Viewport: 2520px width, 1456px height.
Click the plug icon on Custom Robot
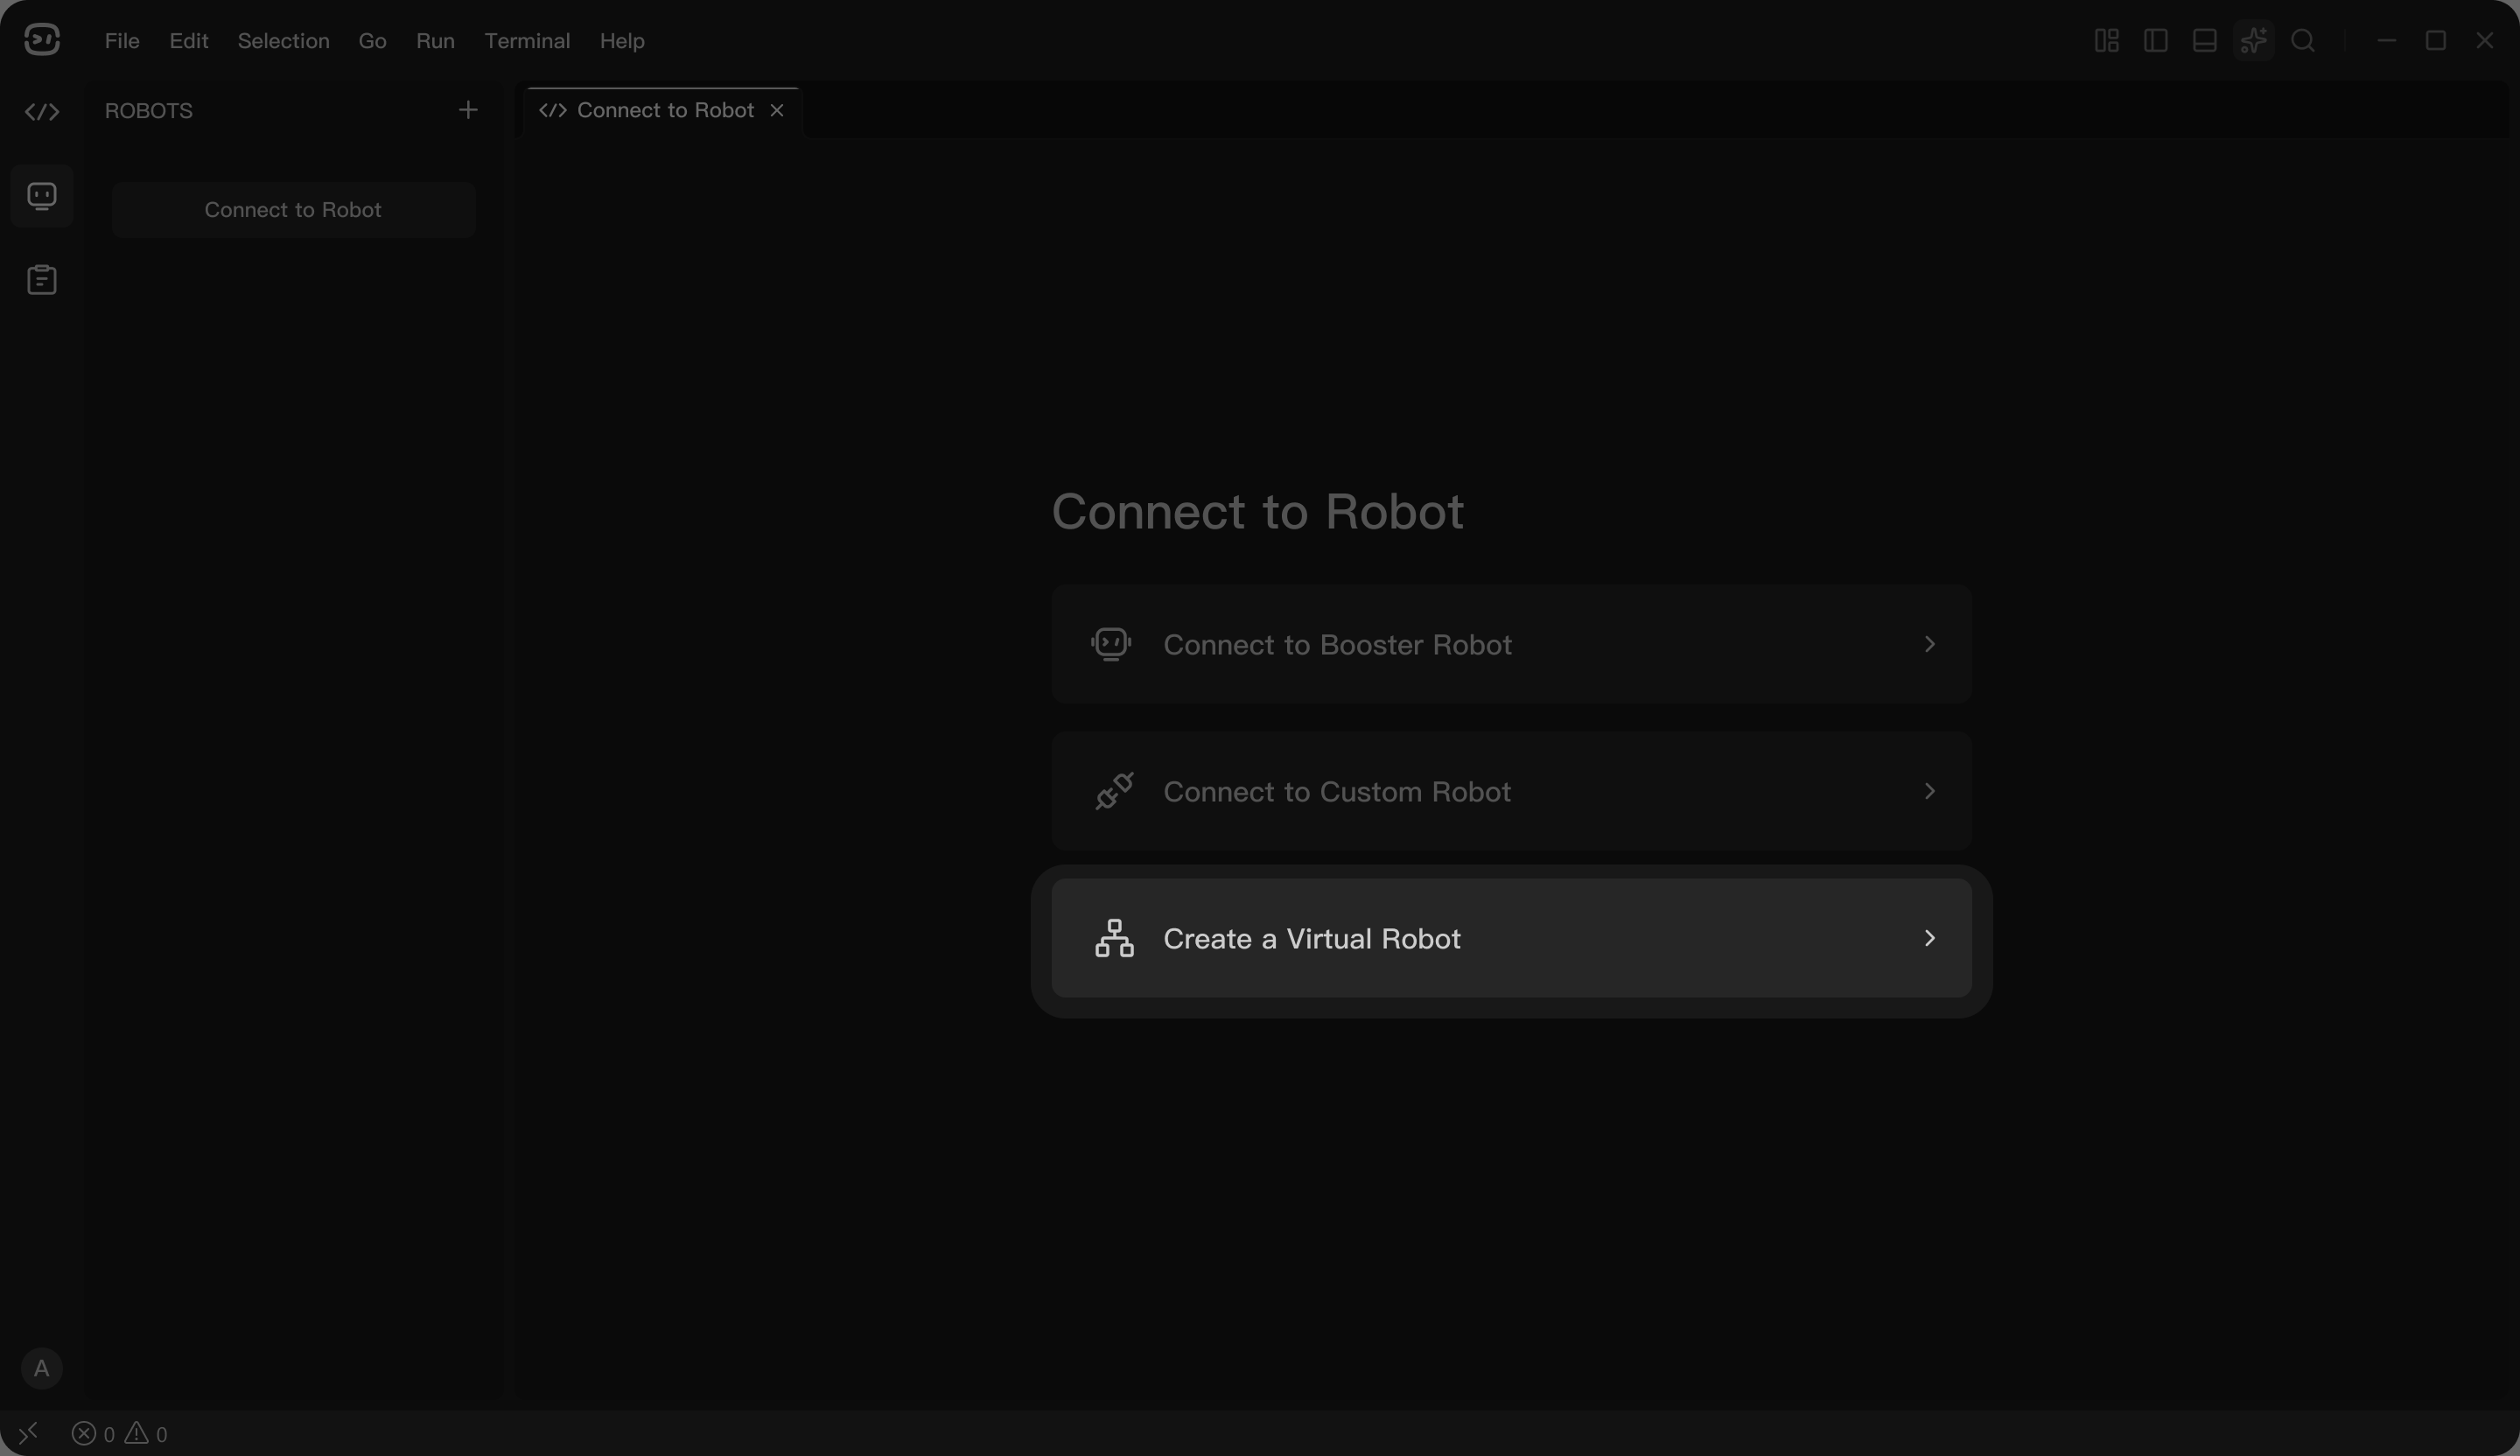coord(1114,791)
